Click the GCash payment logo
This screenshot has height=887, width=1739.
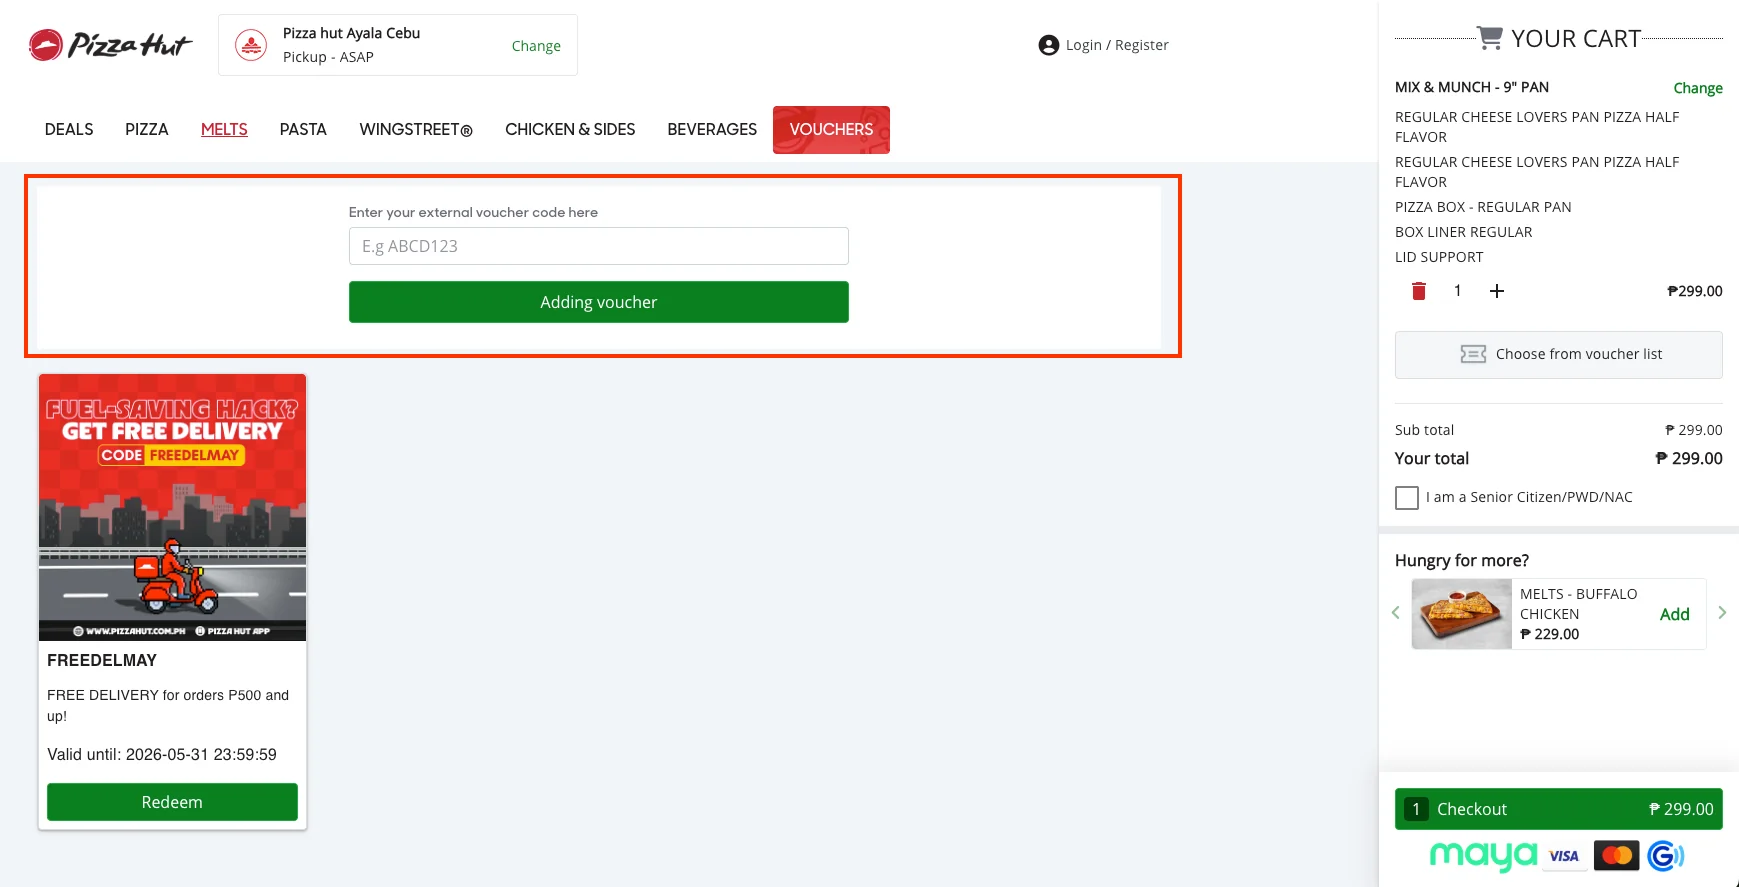pyautogui.click(x=1666, y=856)
